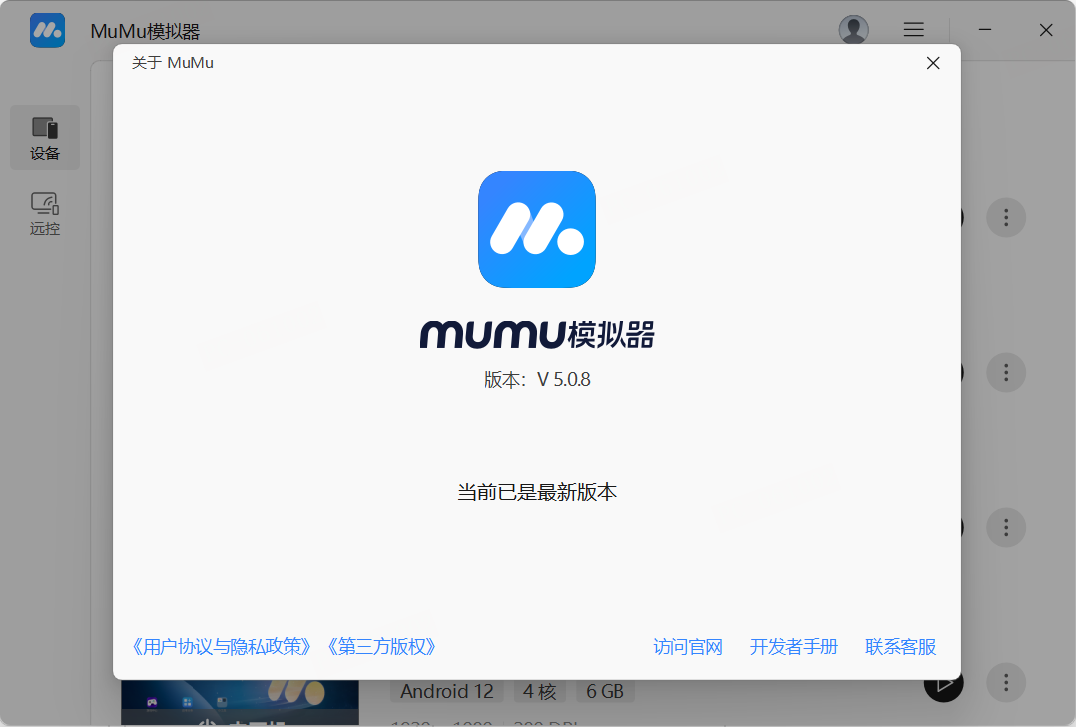1076x727 pixels.
Task: Close the 关于 MuMu dialog
Action: click(x=933, y=63)
